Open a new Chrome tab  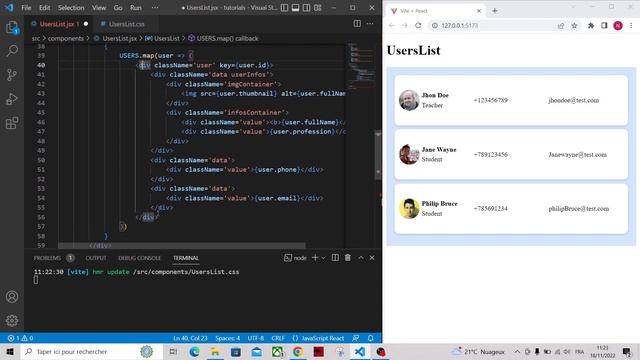click(x=495, y=11)
